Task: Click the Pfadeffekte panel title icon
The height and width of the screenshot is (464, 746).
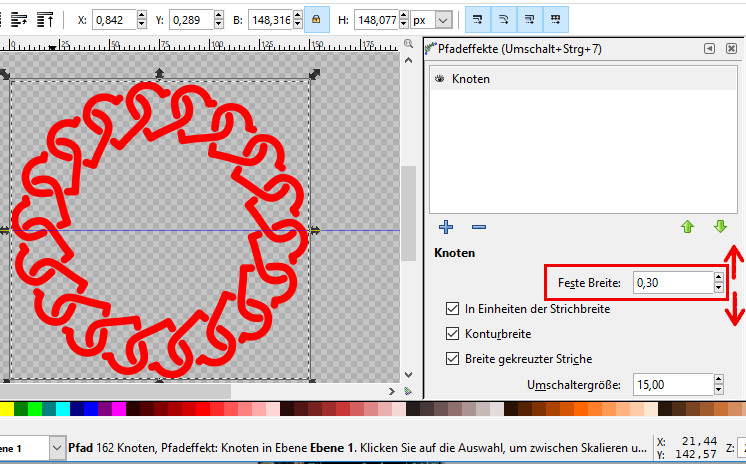Action: click(431, 48)
